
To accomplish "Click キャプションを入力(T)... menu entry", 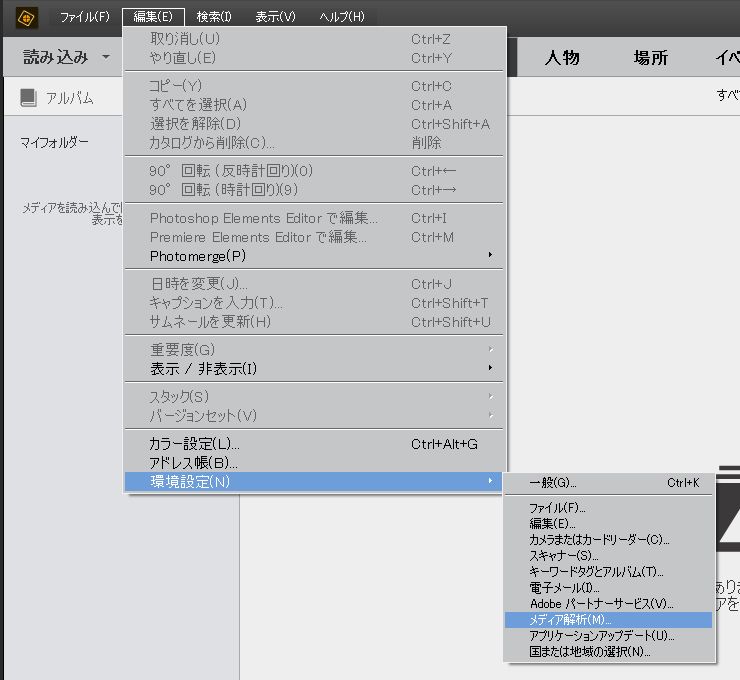I will pyautogui.click(x=314, y=303).
